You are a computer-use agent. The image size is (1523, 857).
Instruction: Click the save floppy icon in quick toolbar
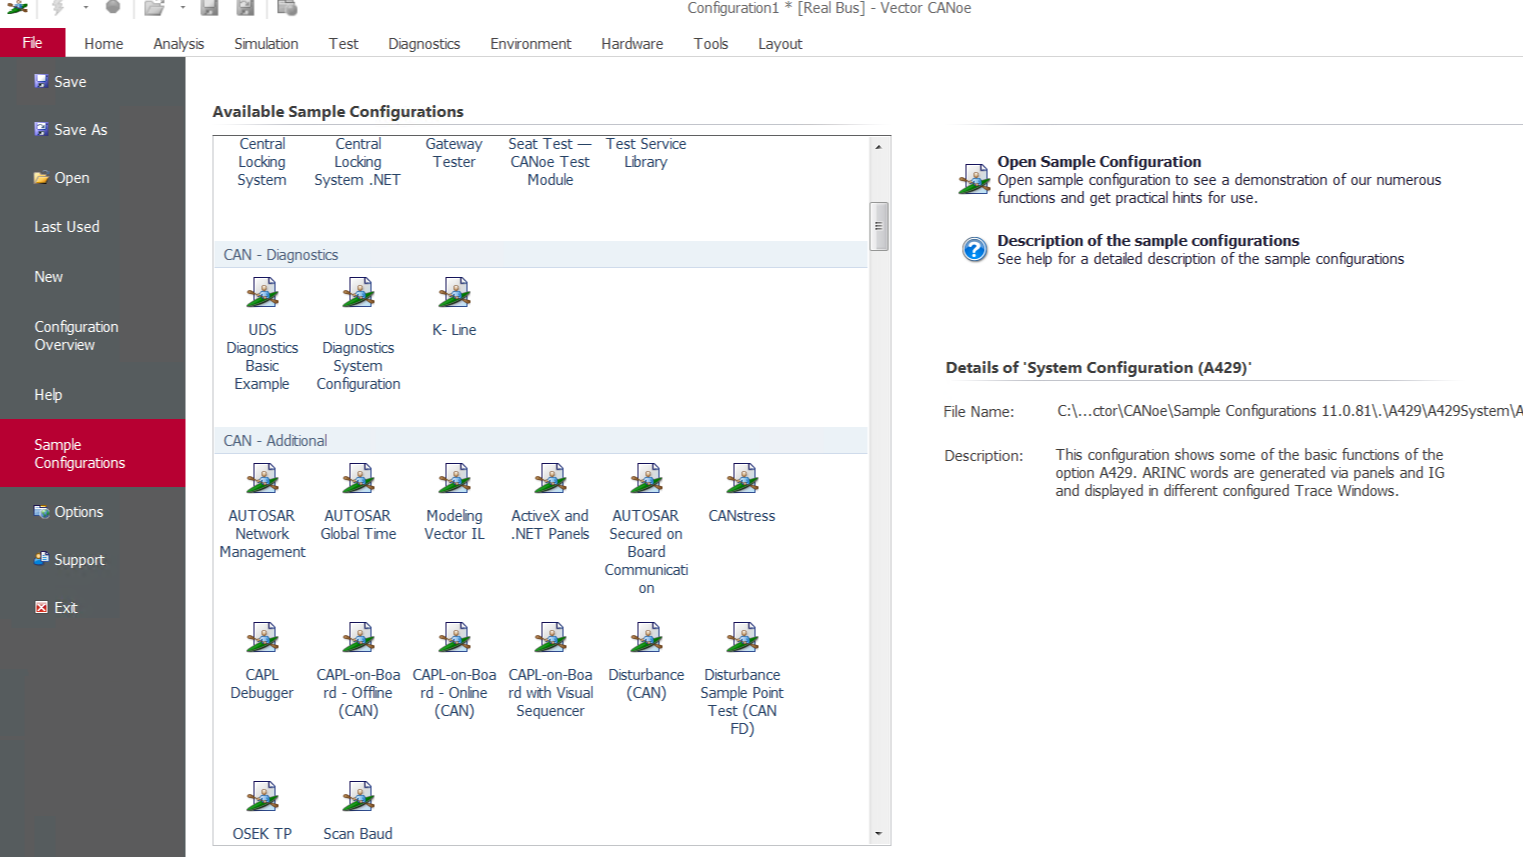209,8
